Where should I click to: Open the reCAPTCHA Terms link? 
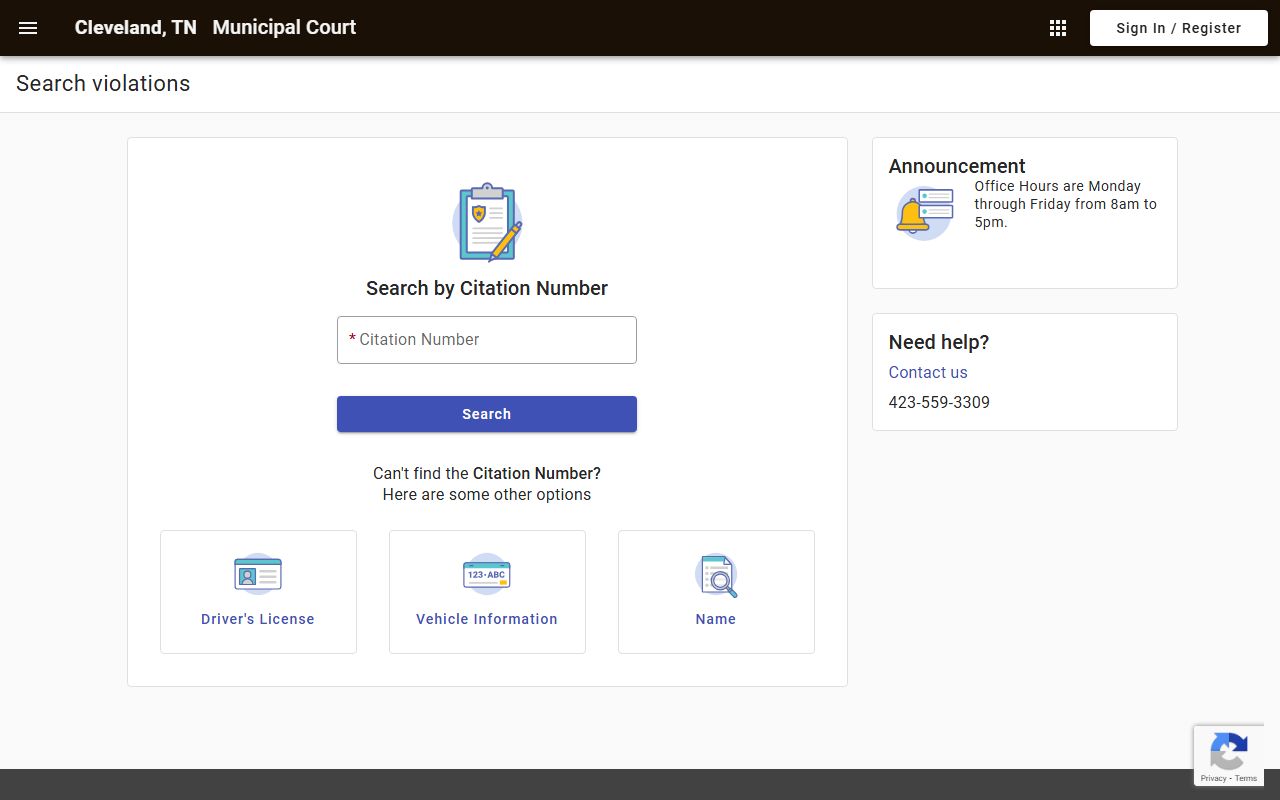pos(1246,778)
